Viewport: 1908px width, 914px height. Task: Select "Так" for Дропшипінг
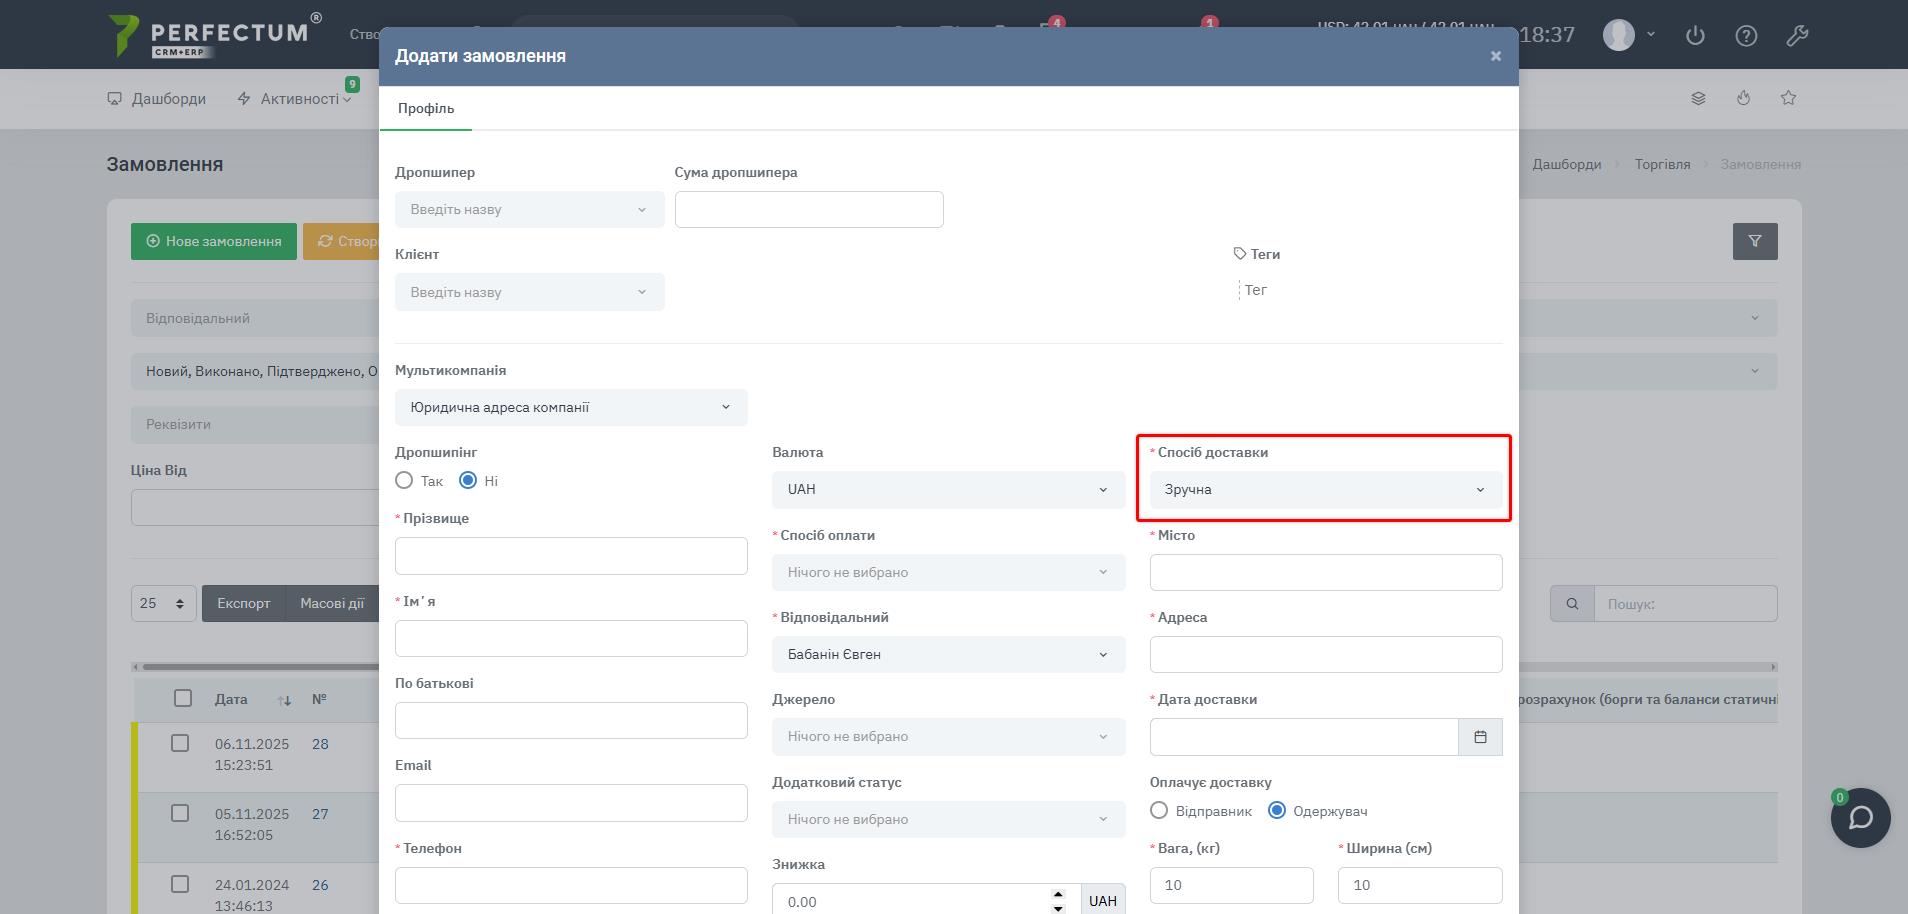[404, 481]
